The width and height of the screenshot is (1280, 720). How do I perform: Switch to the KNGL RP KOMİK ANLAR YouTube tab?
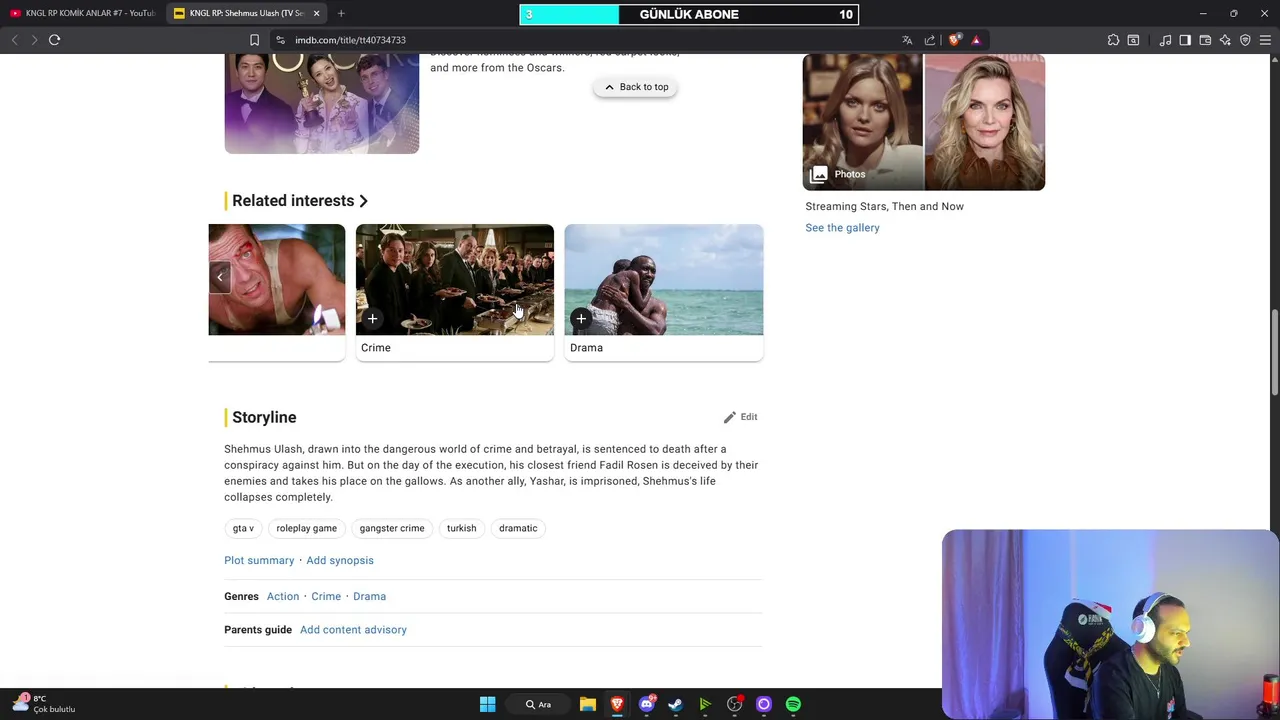point(82,13)
